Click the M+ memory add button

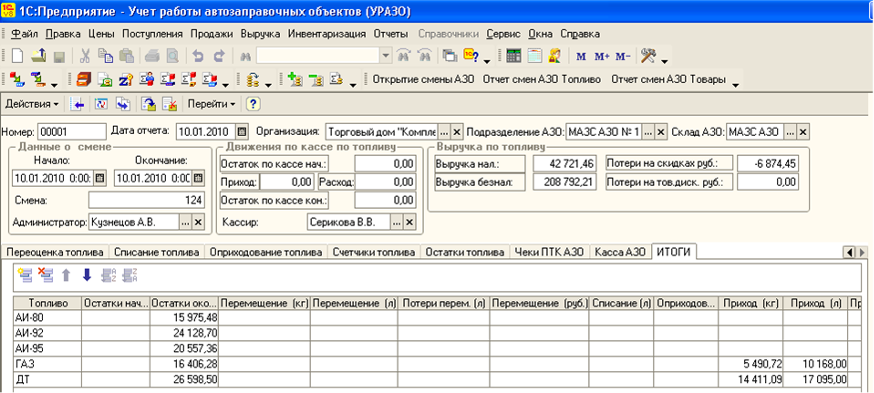[x=602, y=56]
